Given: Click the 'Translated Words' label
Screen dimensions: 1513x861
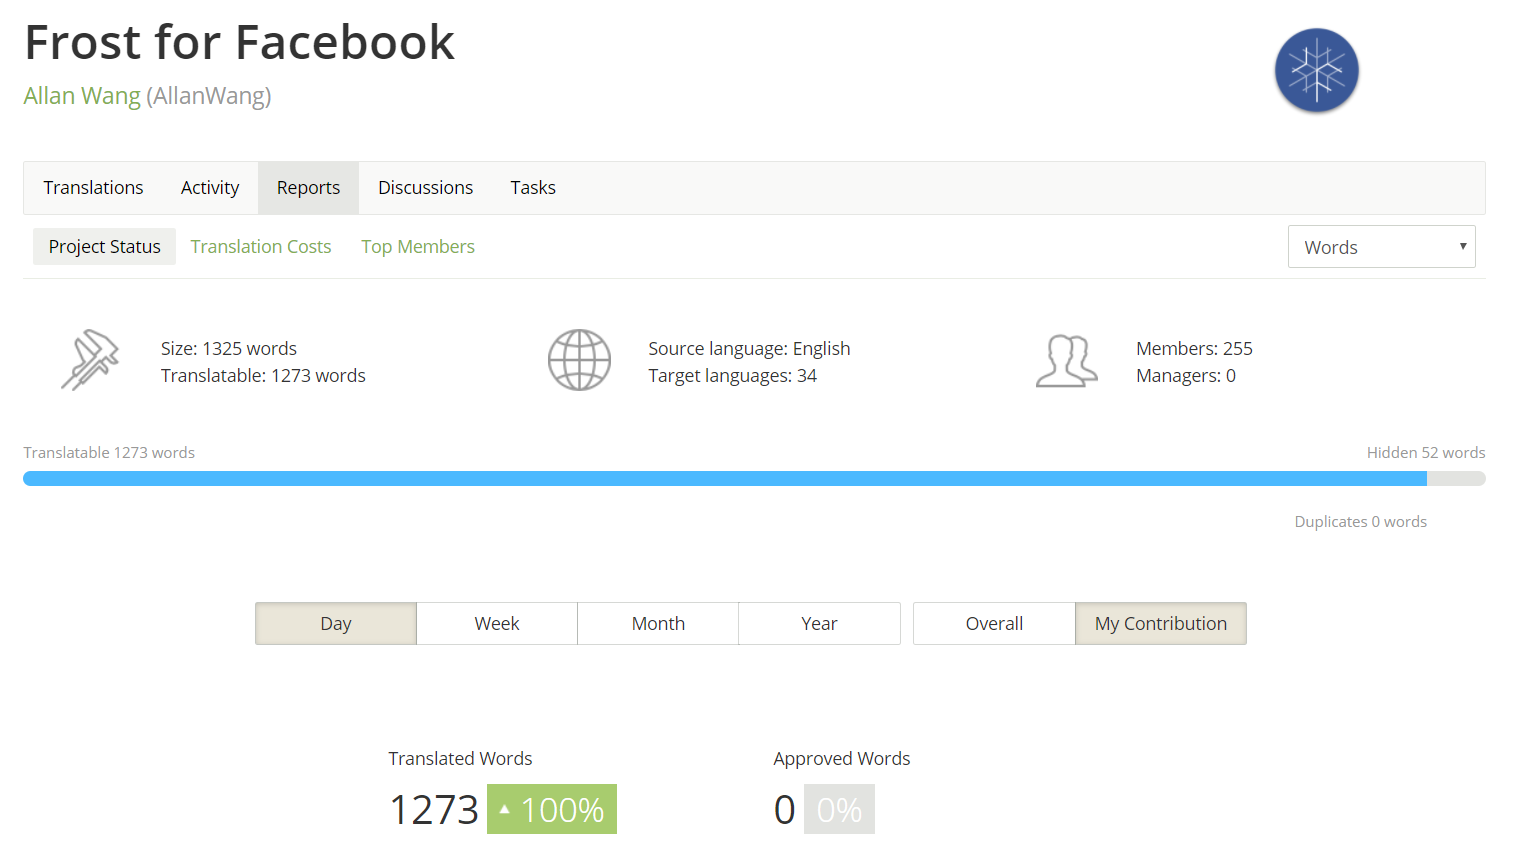Looking at the screenshot, I should coord(460,759).
